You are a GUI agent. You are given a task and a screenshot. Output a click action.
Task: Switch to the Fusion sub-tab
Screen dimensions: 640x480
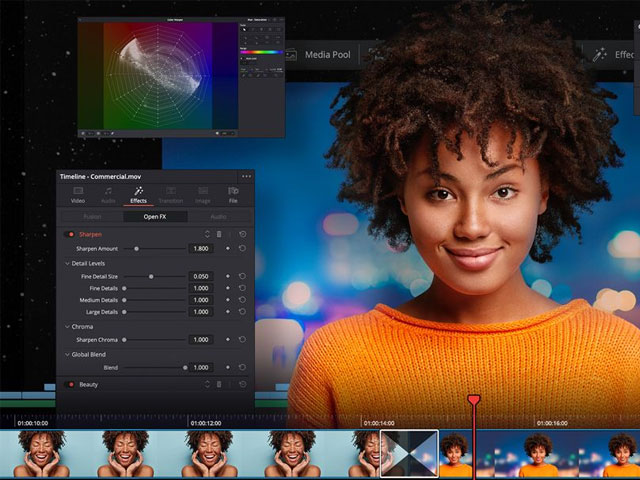pos(92,216)
